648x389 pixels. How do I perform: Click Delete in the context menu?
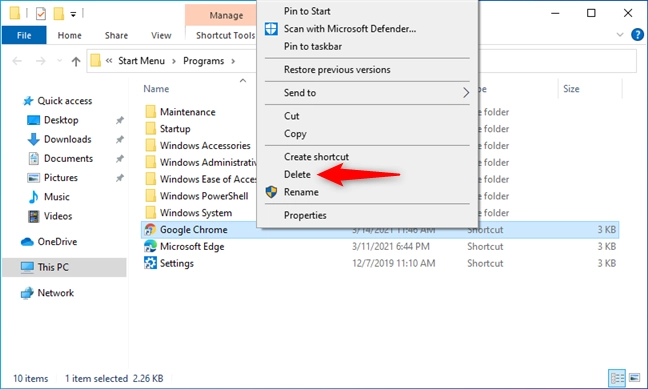297,174
